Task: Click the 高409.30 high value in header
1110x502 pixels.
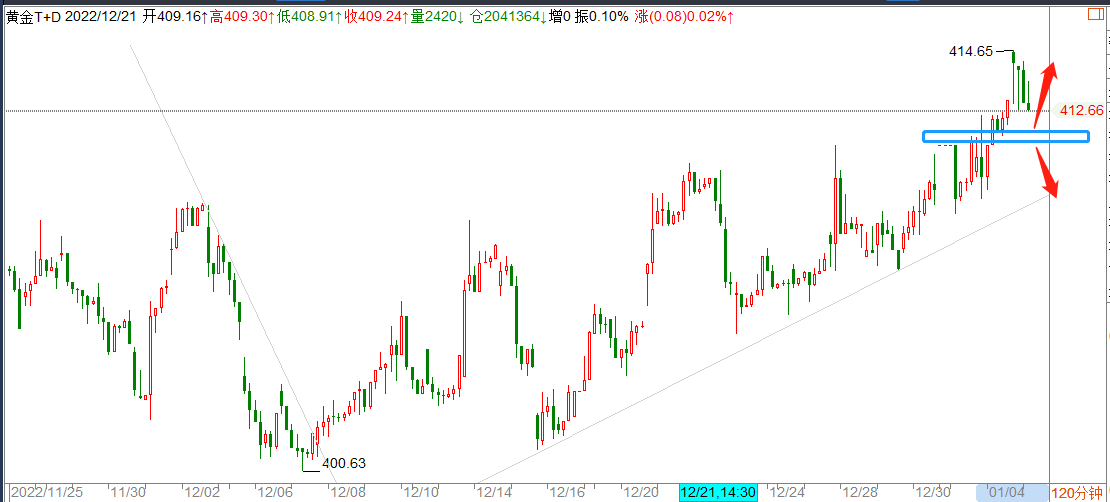Action: tap(243, 17)
